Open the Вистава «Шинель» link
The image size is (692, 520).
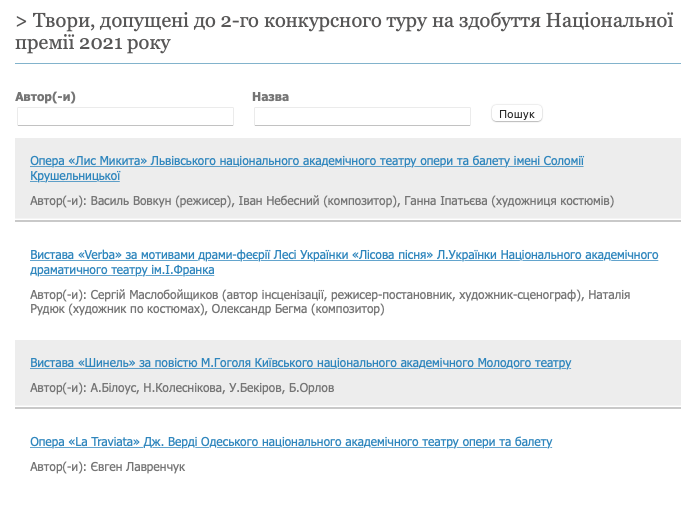(x=301, y=363)
